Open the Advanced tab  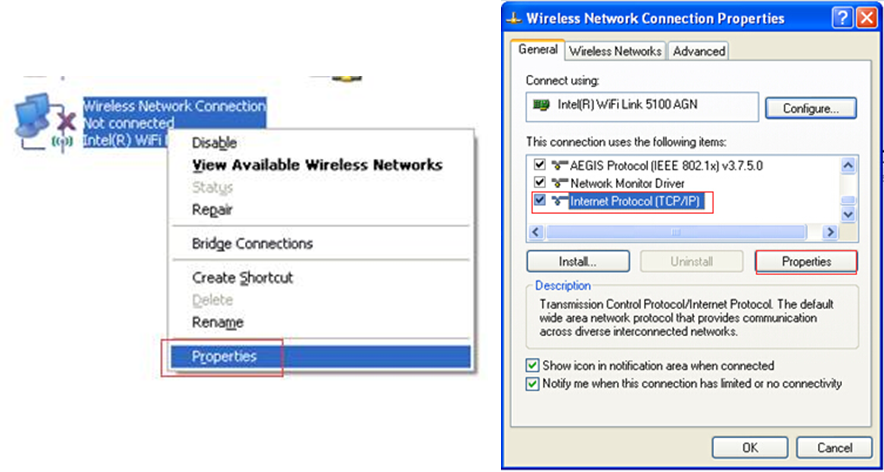[x=699, y=51]
